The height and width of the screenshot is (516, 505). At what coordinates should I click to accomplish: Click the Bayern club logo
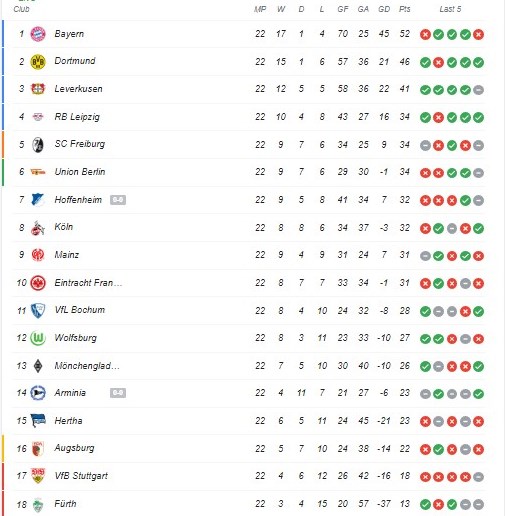pyautogui.click(x=38, y=34)
